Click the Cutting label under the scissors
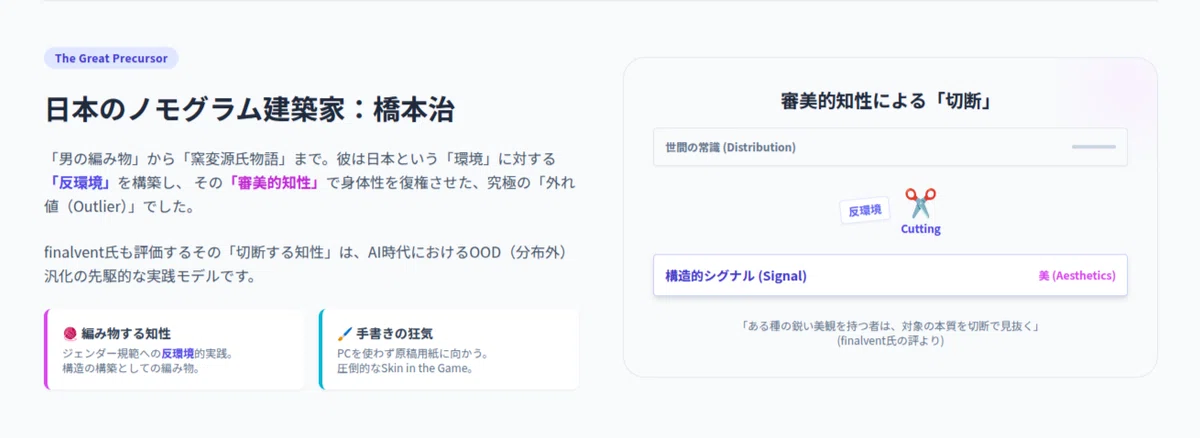Screen dimensions: 1200x438 (x=920, y=229)
